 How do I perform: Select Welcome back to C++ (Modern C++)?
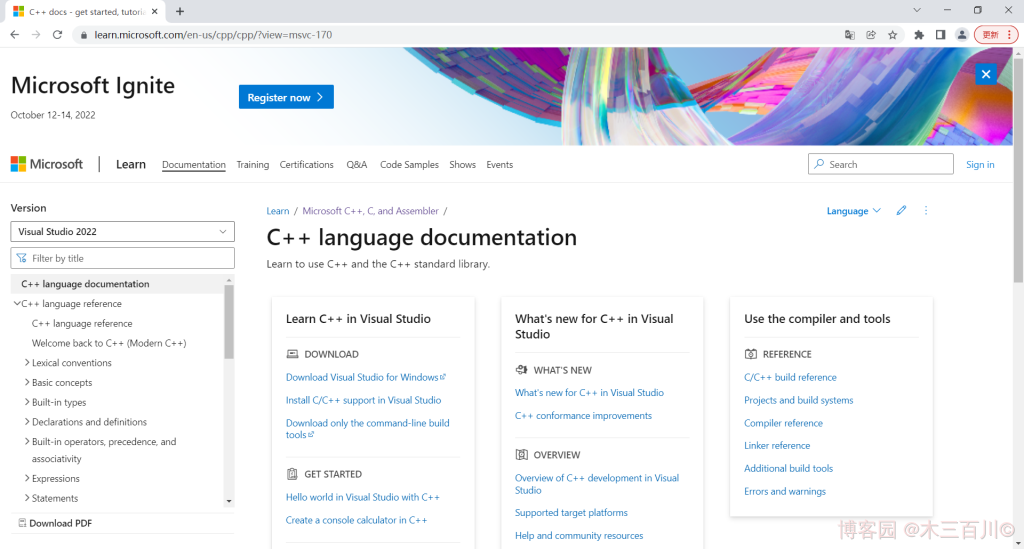[109, 343]
